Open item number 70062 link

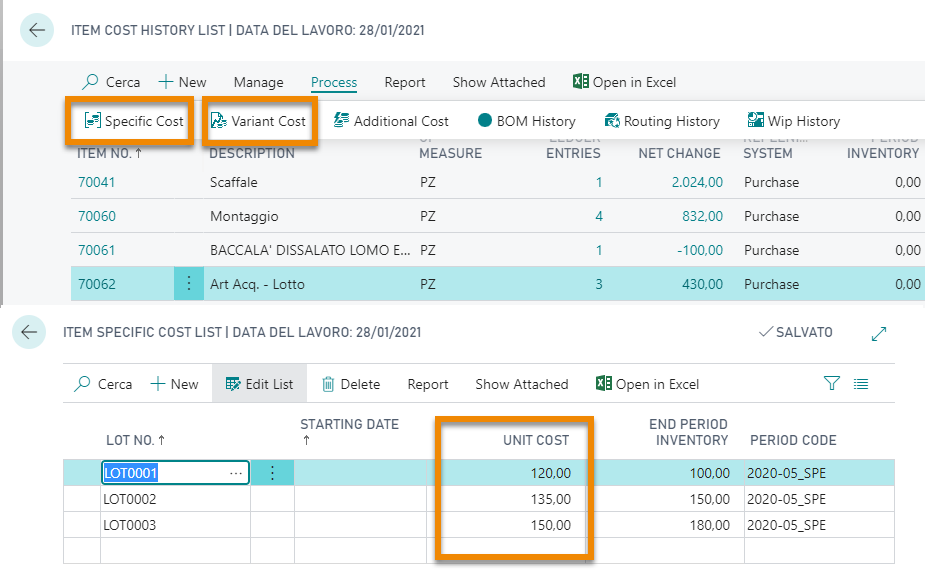click(x=97, y=284)
